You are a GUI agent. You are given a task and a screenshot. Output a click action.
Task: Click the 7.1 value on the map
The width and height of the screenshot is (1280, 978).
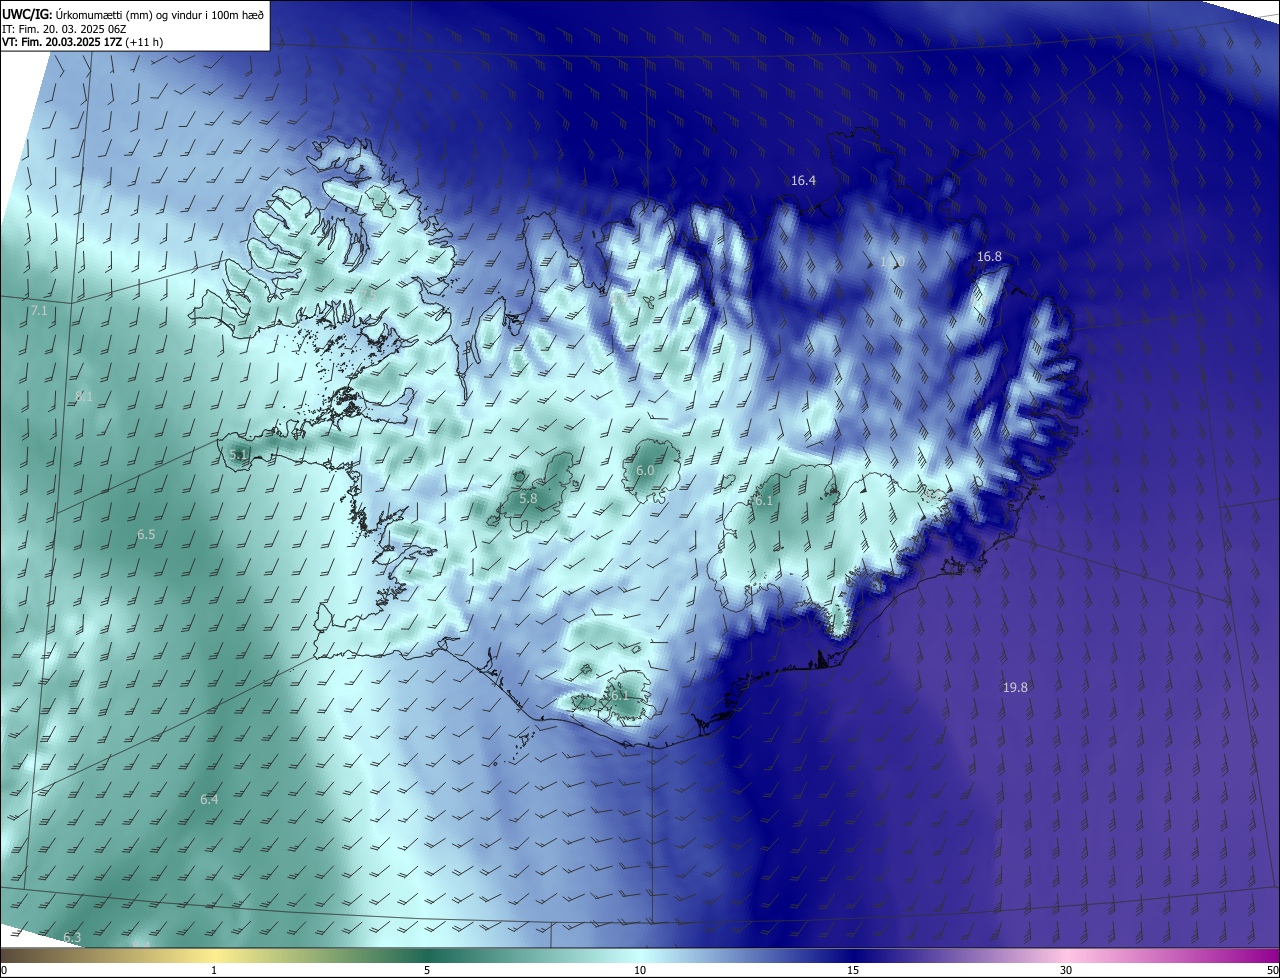tap(39, 312)
